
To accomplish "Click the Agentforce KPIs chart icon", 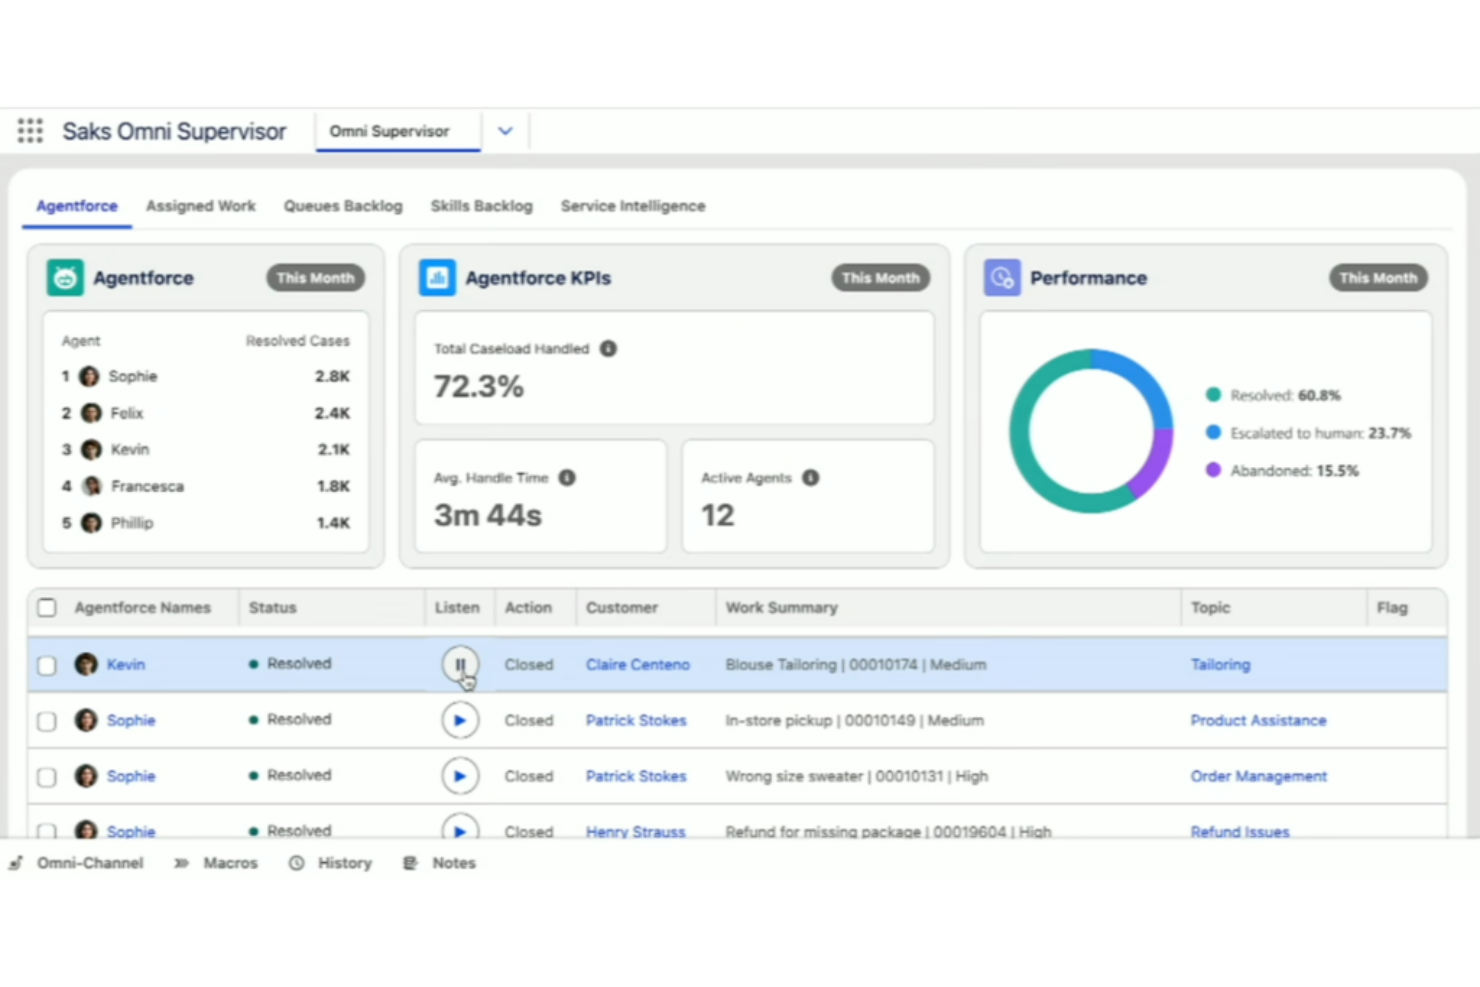I will 437,278.
